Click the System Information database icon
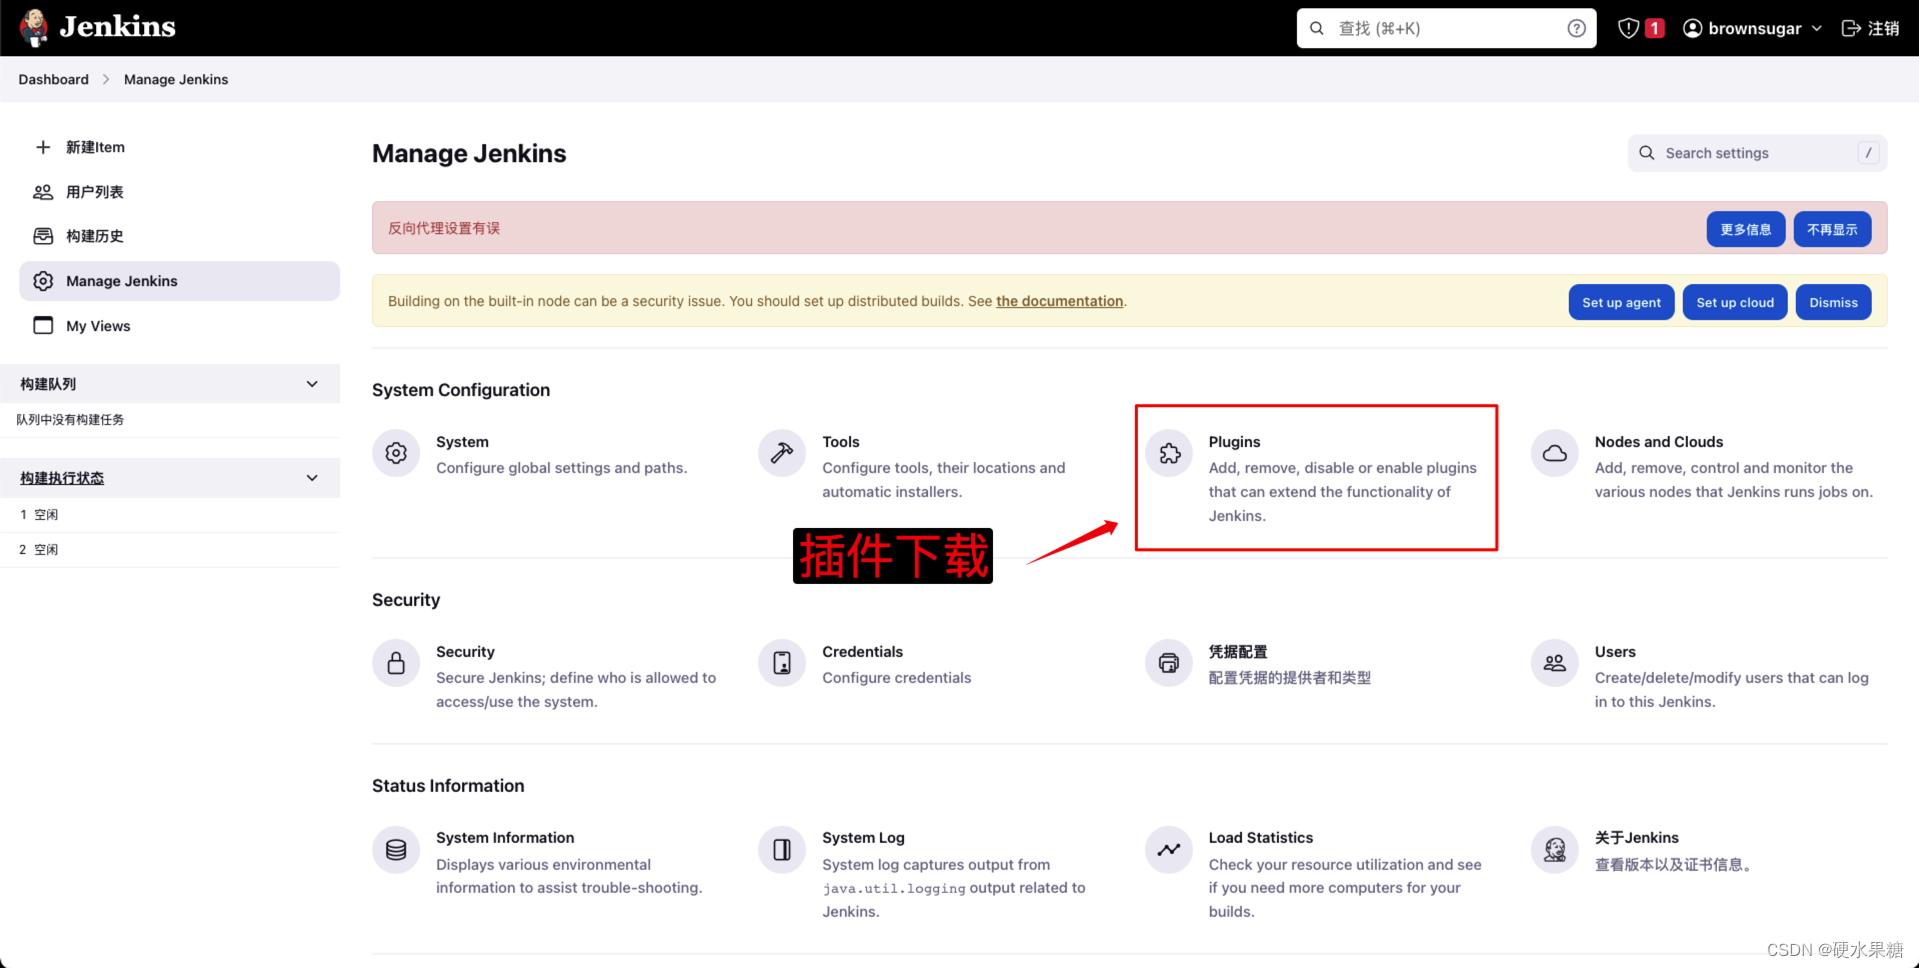The height and width of the screenshot is (968, 1919). [x=396, y=850]
